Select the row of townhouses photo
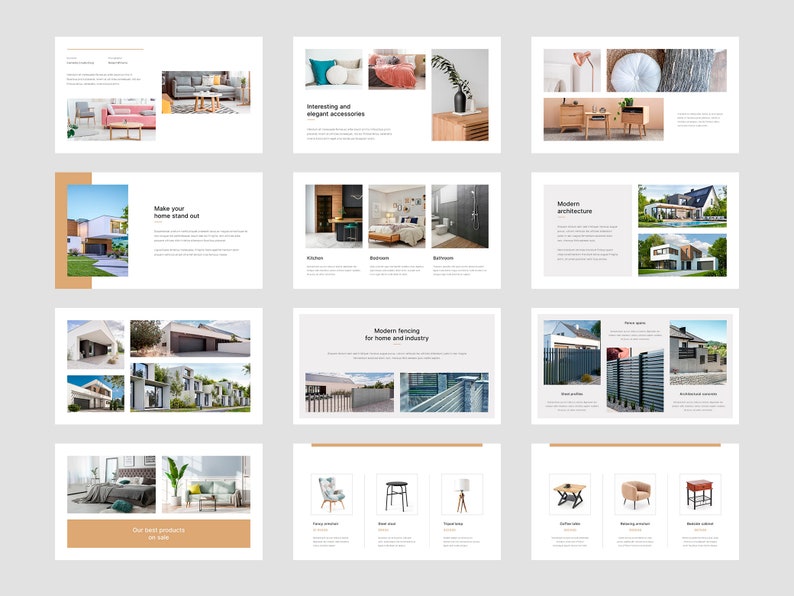794x596 pixels. pos(190,387)
